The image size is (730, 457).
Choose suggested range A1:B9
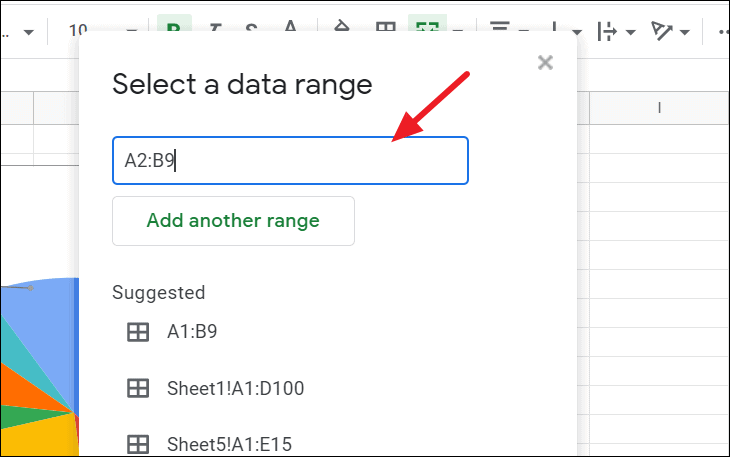(x=192, y=331)
